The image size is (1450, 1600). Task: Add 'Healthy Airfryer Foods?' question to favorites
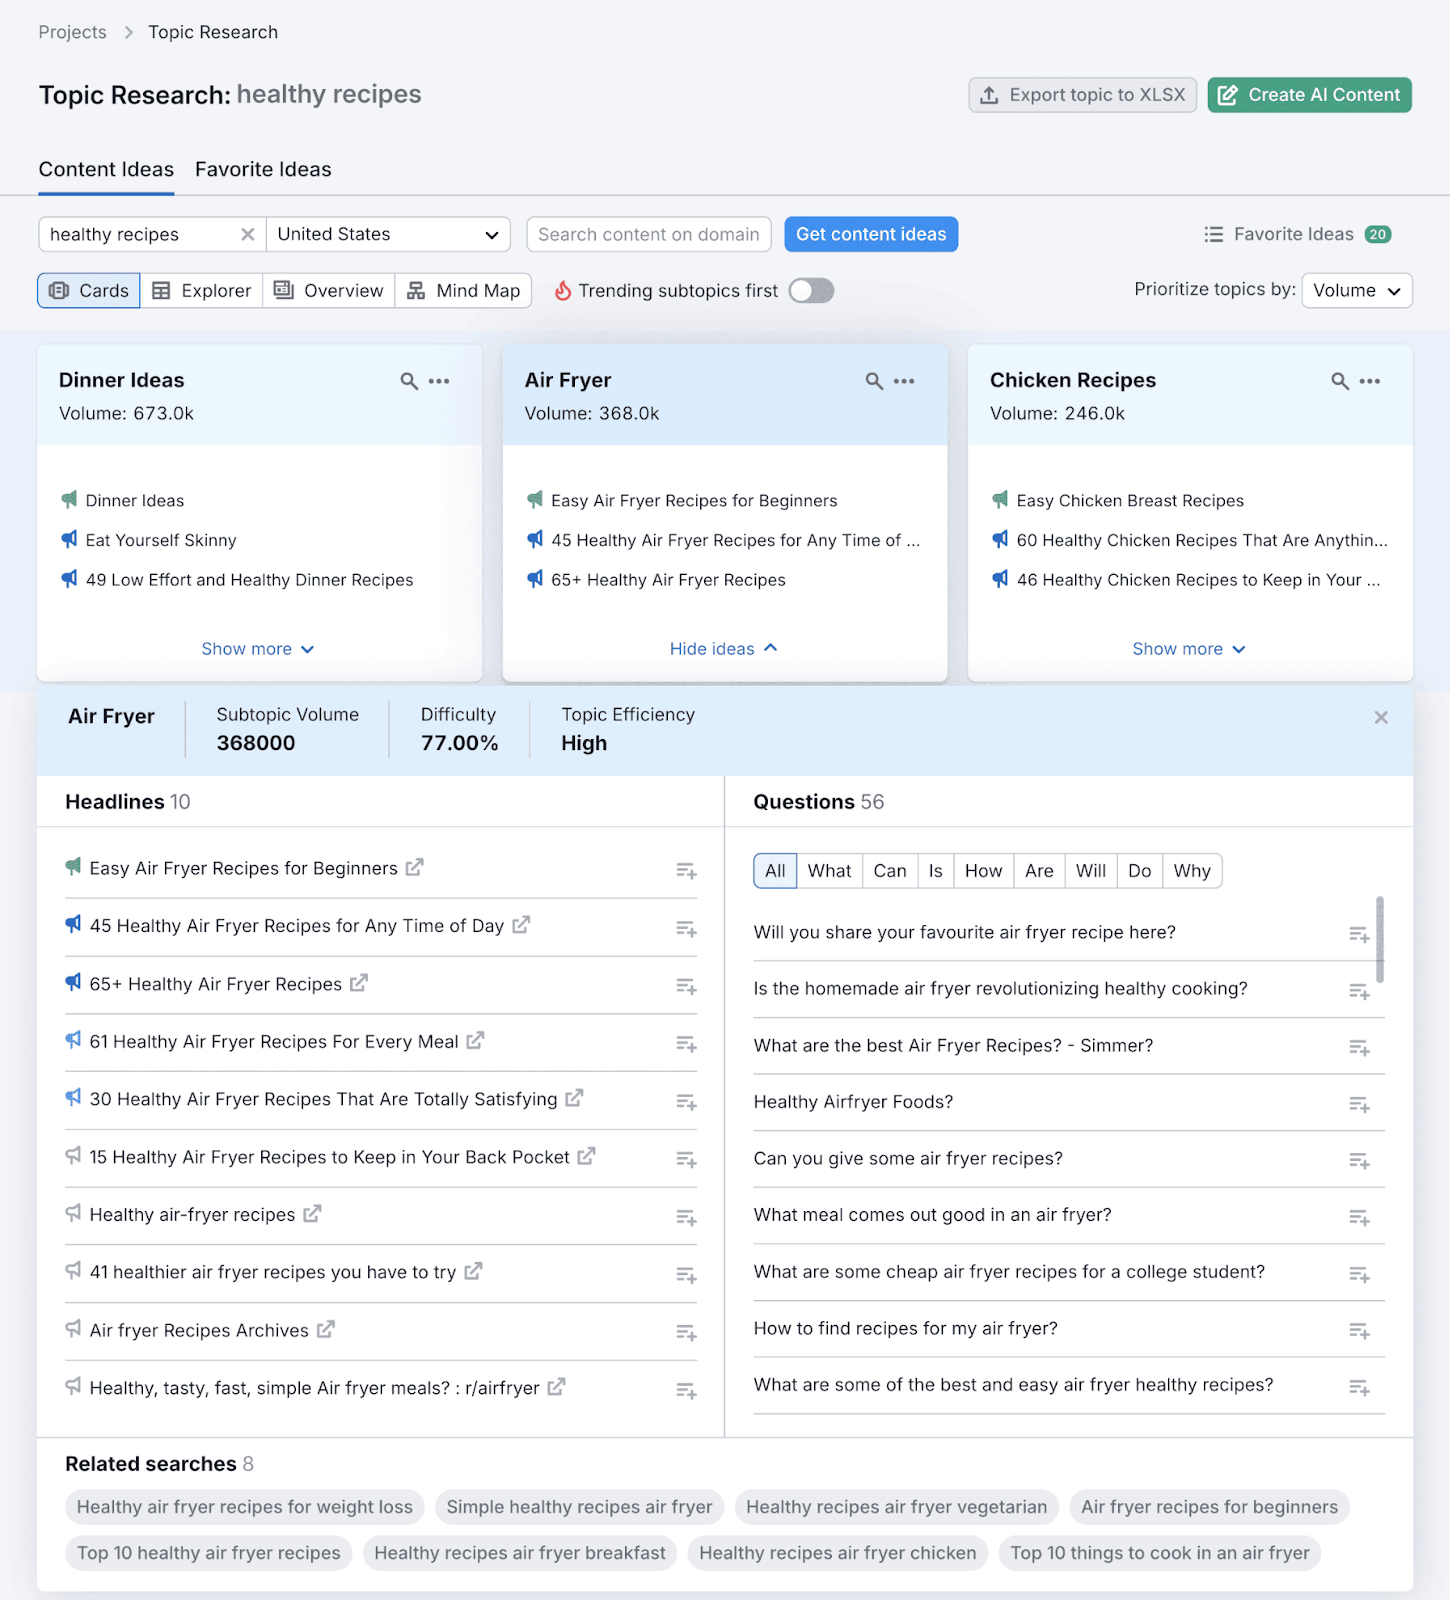[1359, 1104]
